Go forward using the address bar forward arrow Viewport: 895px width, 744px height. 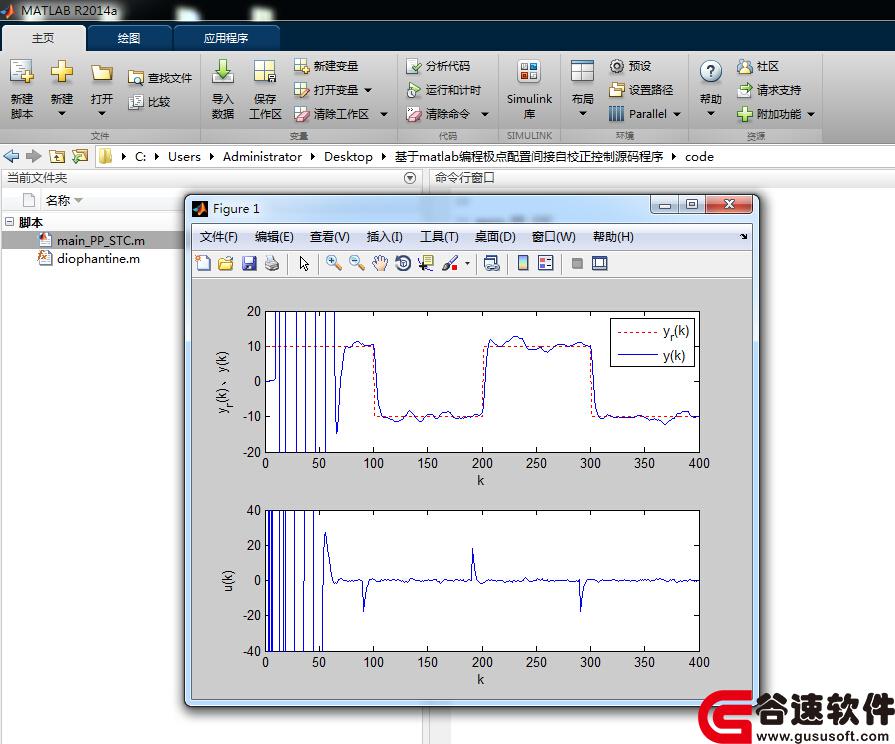(x=34, y=156)
